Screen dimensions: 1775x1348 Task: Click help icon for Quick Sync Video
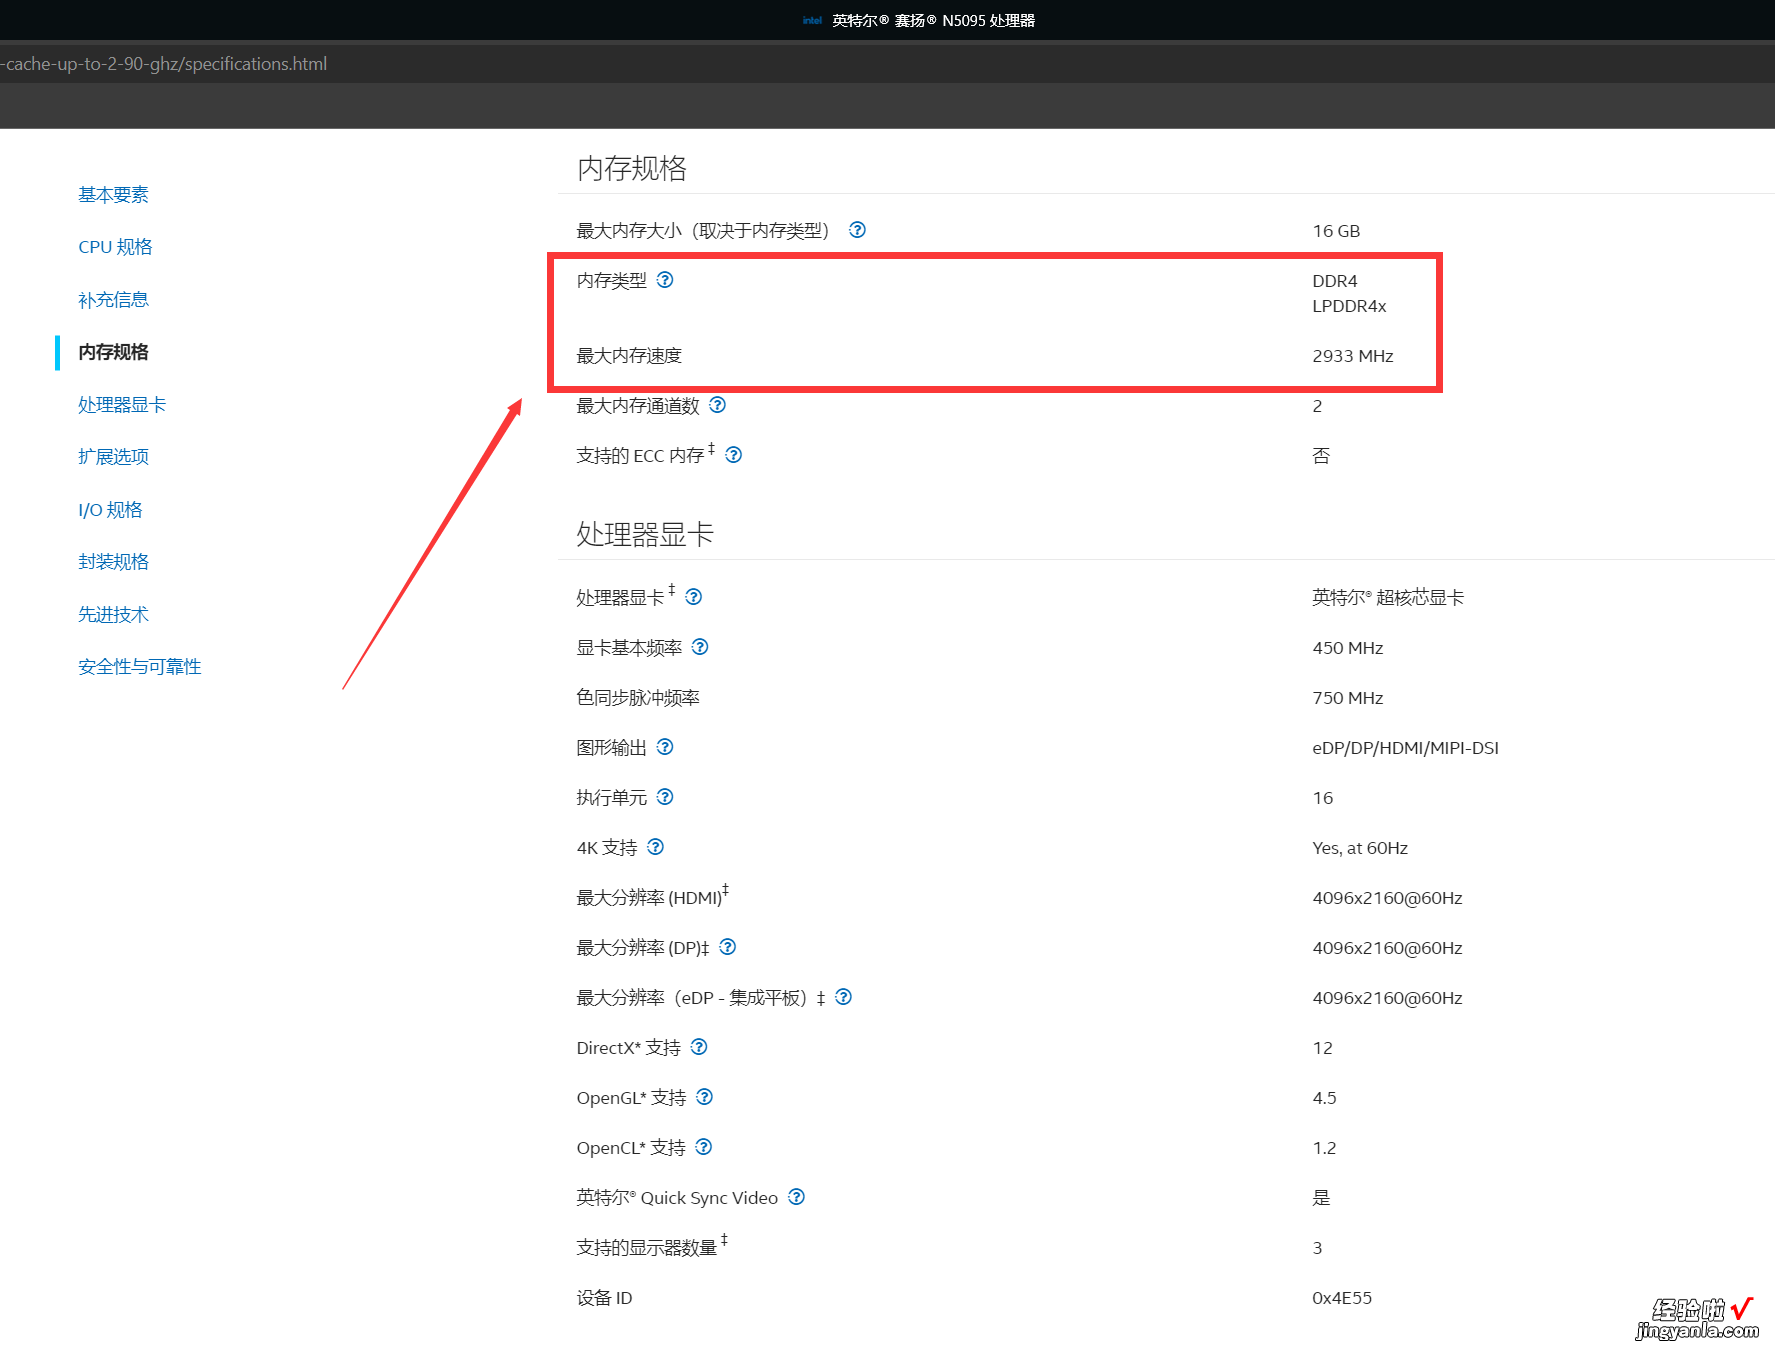pos(796,1197)
